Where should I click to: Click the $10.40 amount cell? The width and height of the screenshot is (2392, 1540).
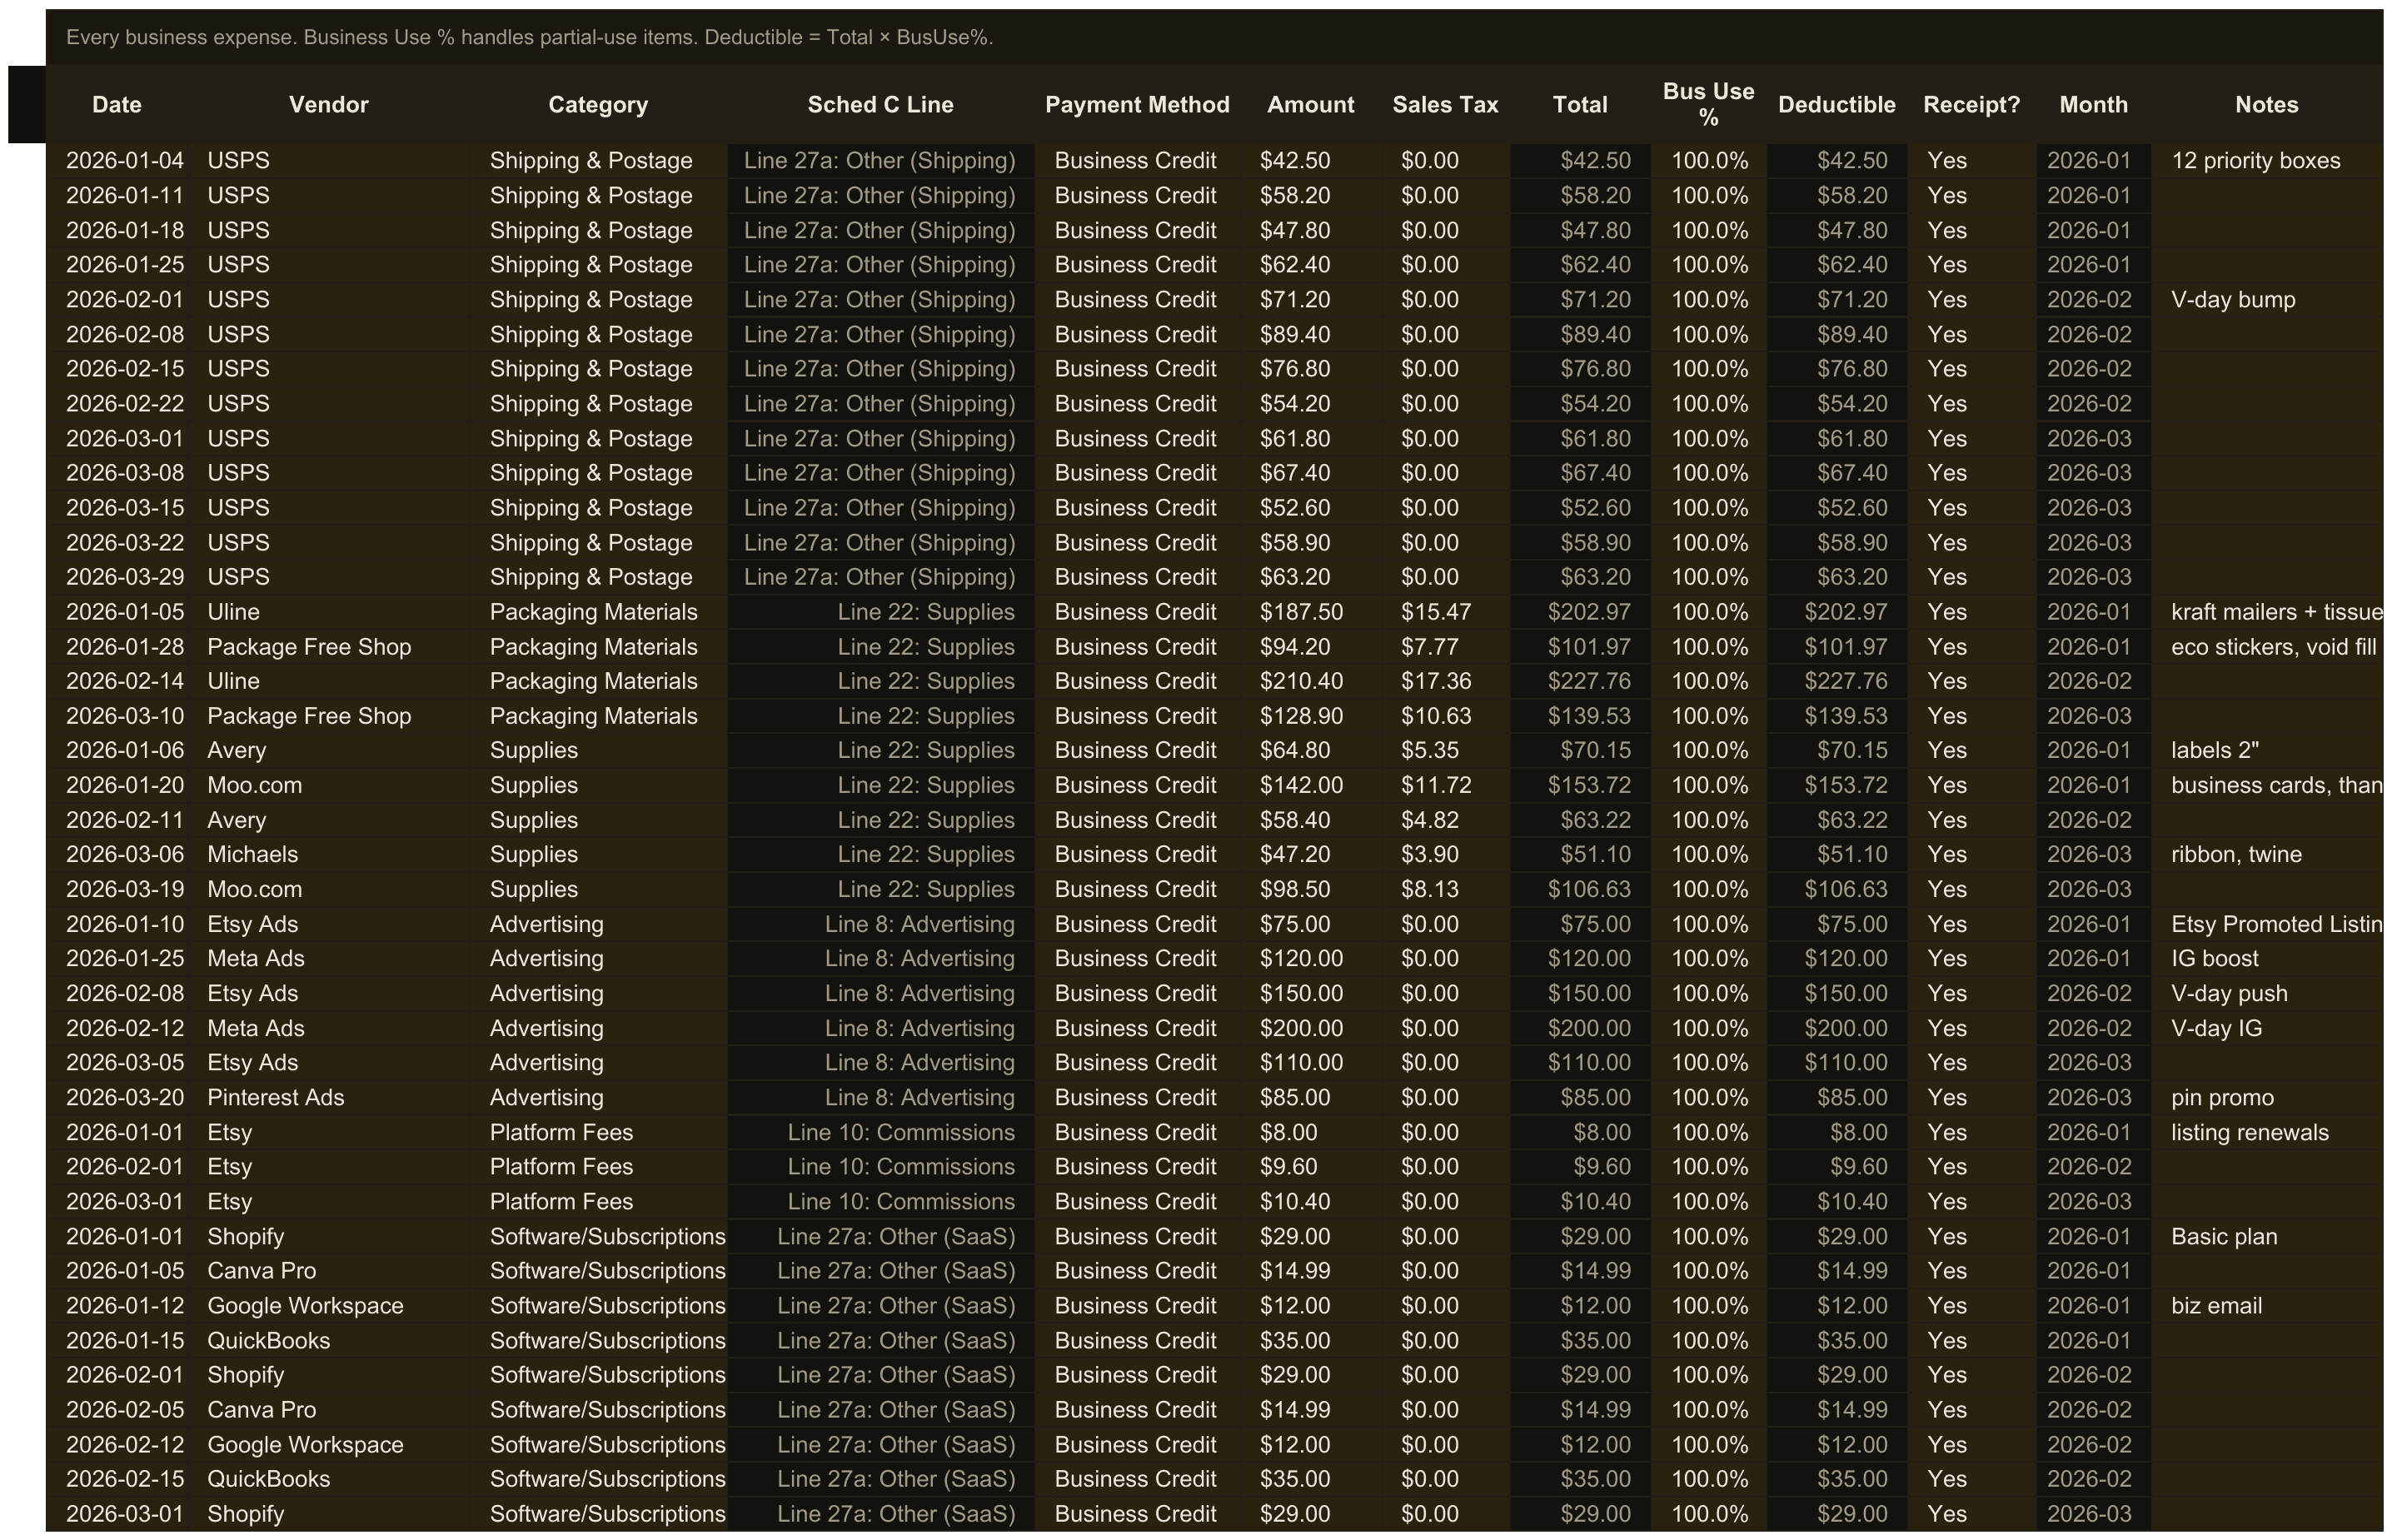click(1310, 1201)
